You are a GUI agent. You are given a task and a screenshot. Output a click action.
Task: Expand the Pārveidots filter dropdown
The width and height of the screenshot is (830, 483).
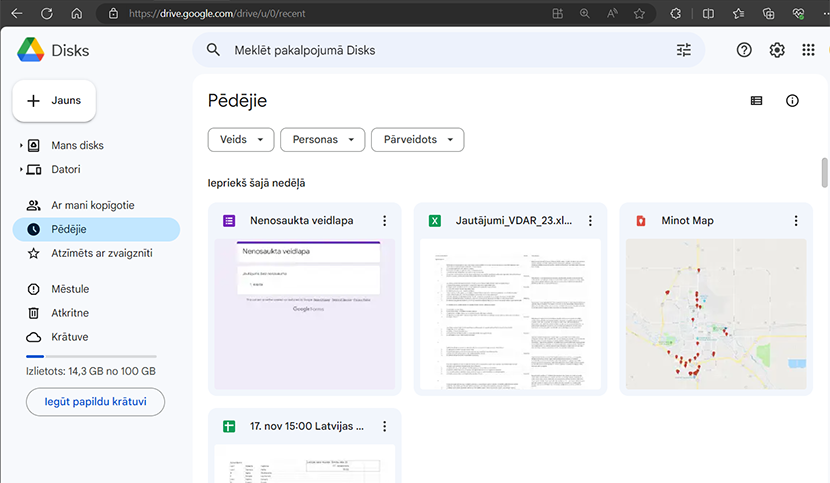pyautogui.click(x=417, y=140)
